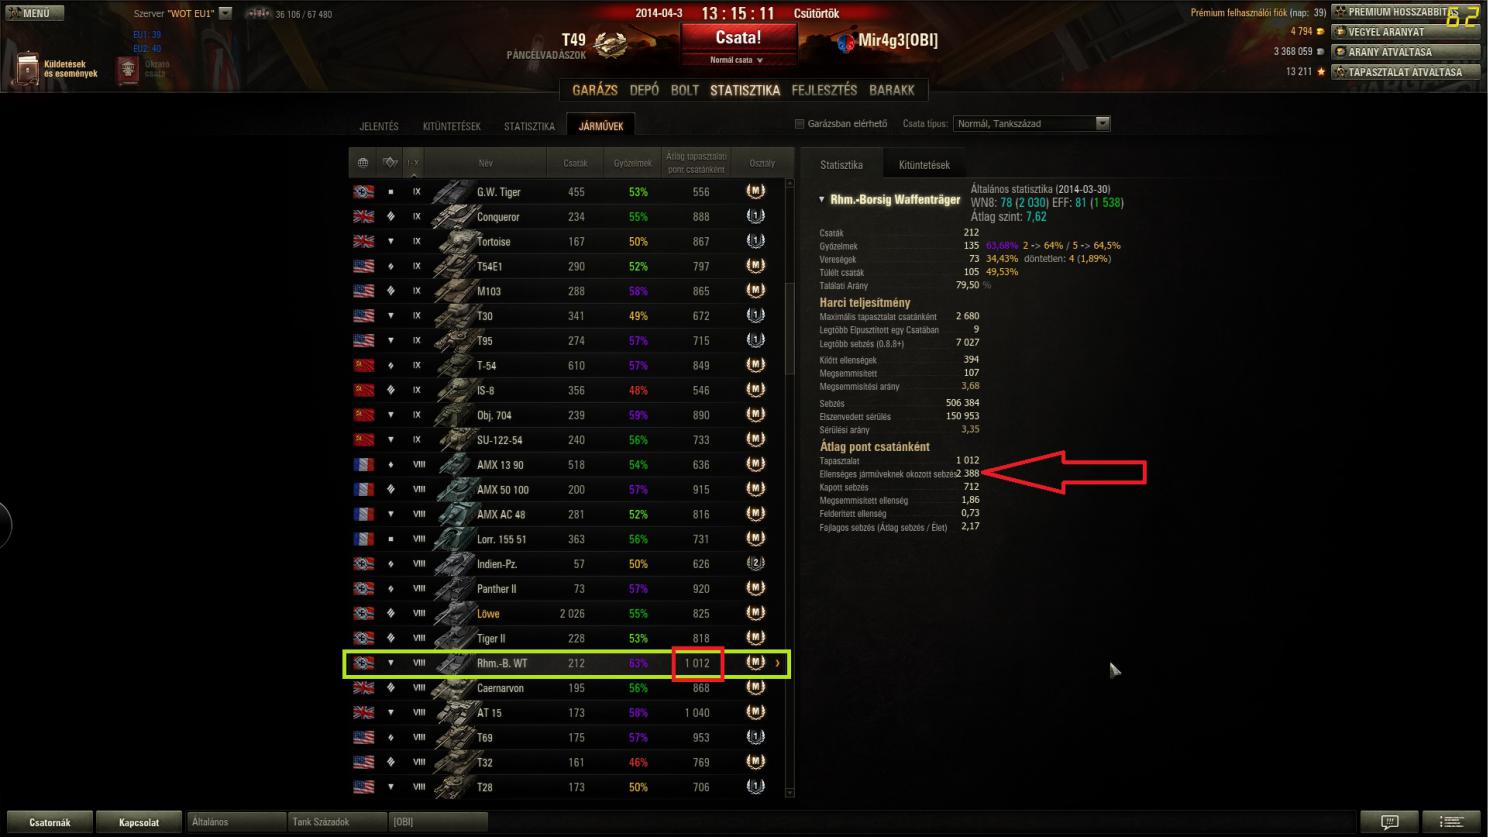Image resolution: width=1500 pixels, height=837 pixels.
Task: Click the premium account gold star icon
Action: point(1340,12)
